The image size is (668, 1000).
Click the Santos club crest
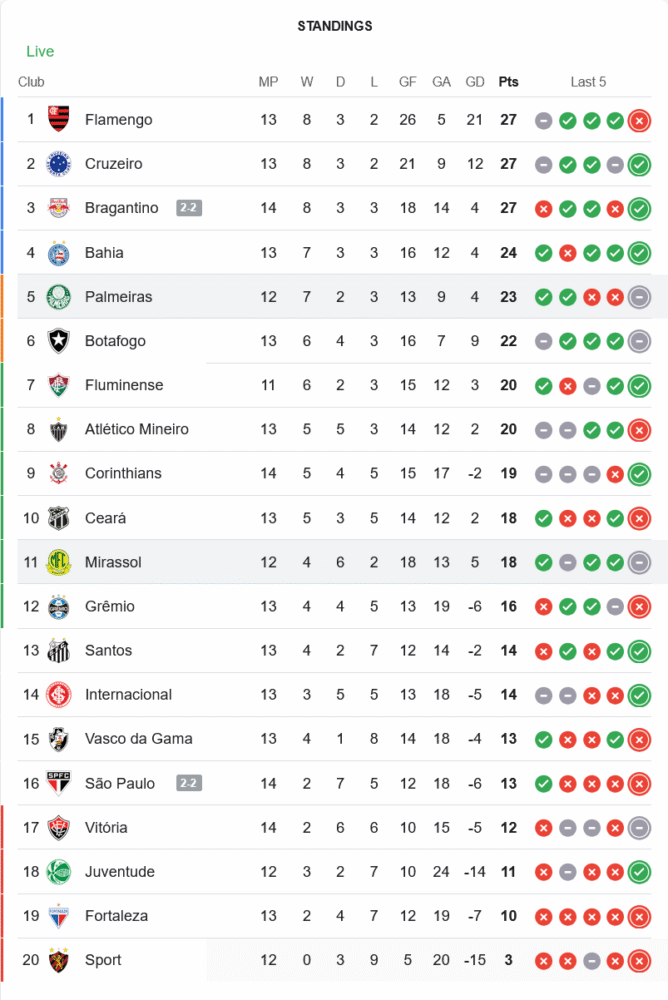pyautogui.click(x=59, y=651)
